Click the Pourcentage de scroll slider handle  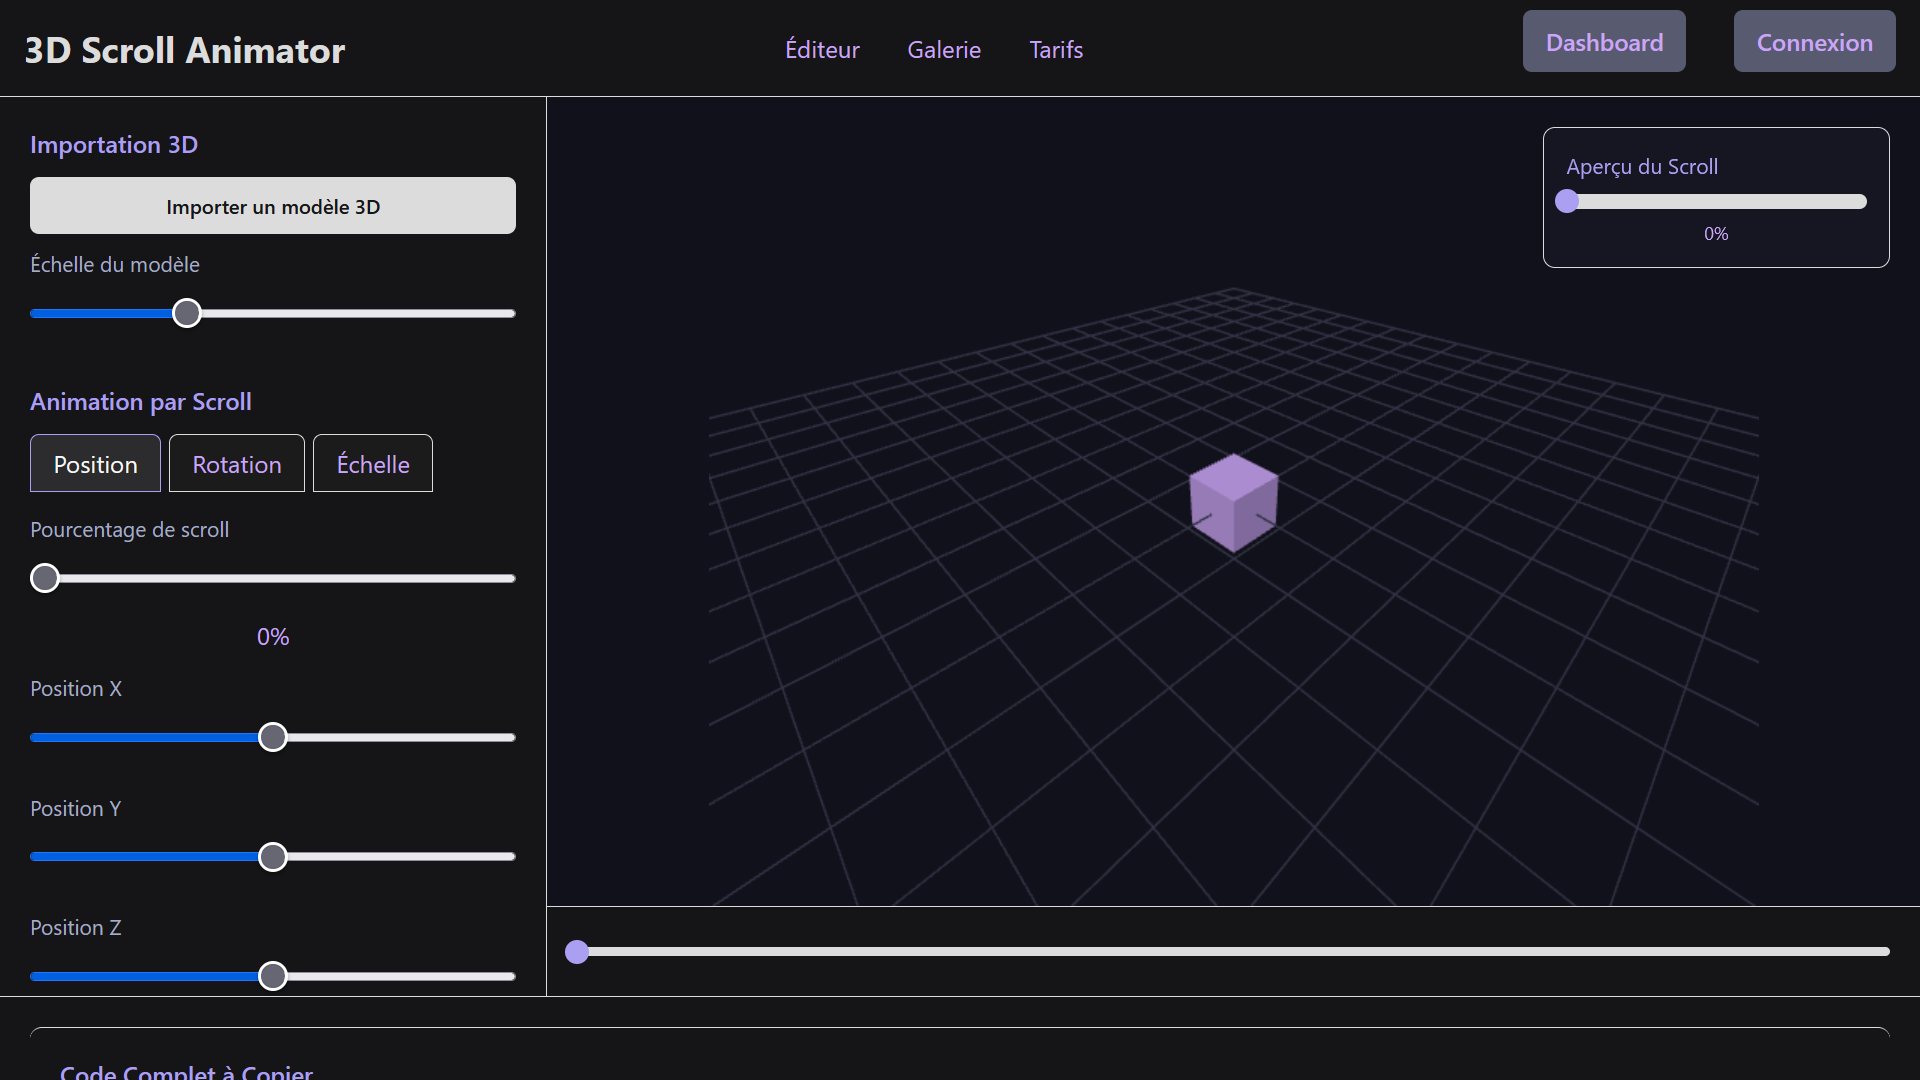coord(44,577)
